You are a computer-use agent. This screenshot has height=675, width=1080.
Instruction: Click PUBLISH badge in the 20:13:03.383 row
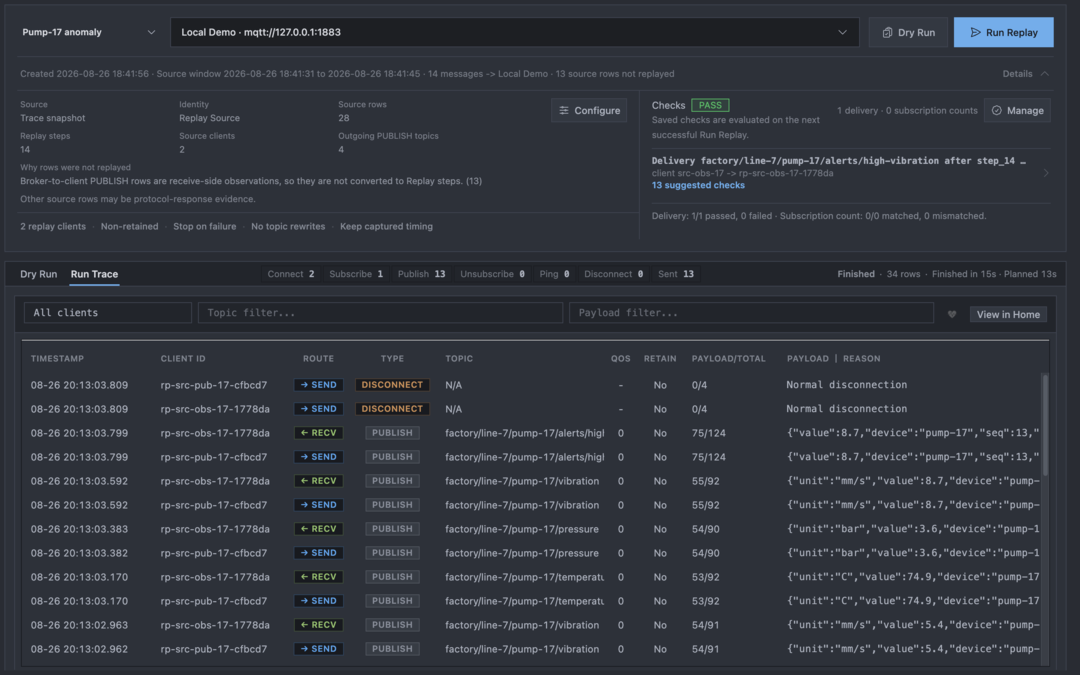(392, 530)
